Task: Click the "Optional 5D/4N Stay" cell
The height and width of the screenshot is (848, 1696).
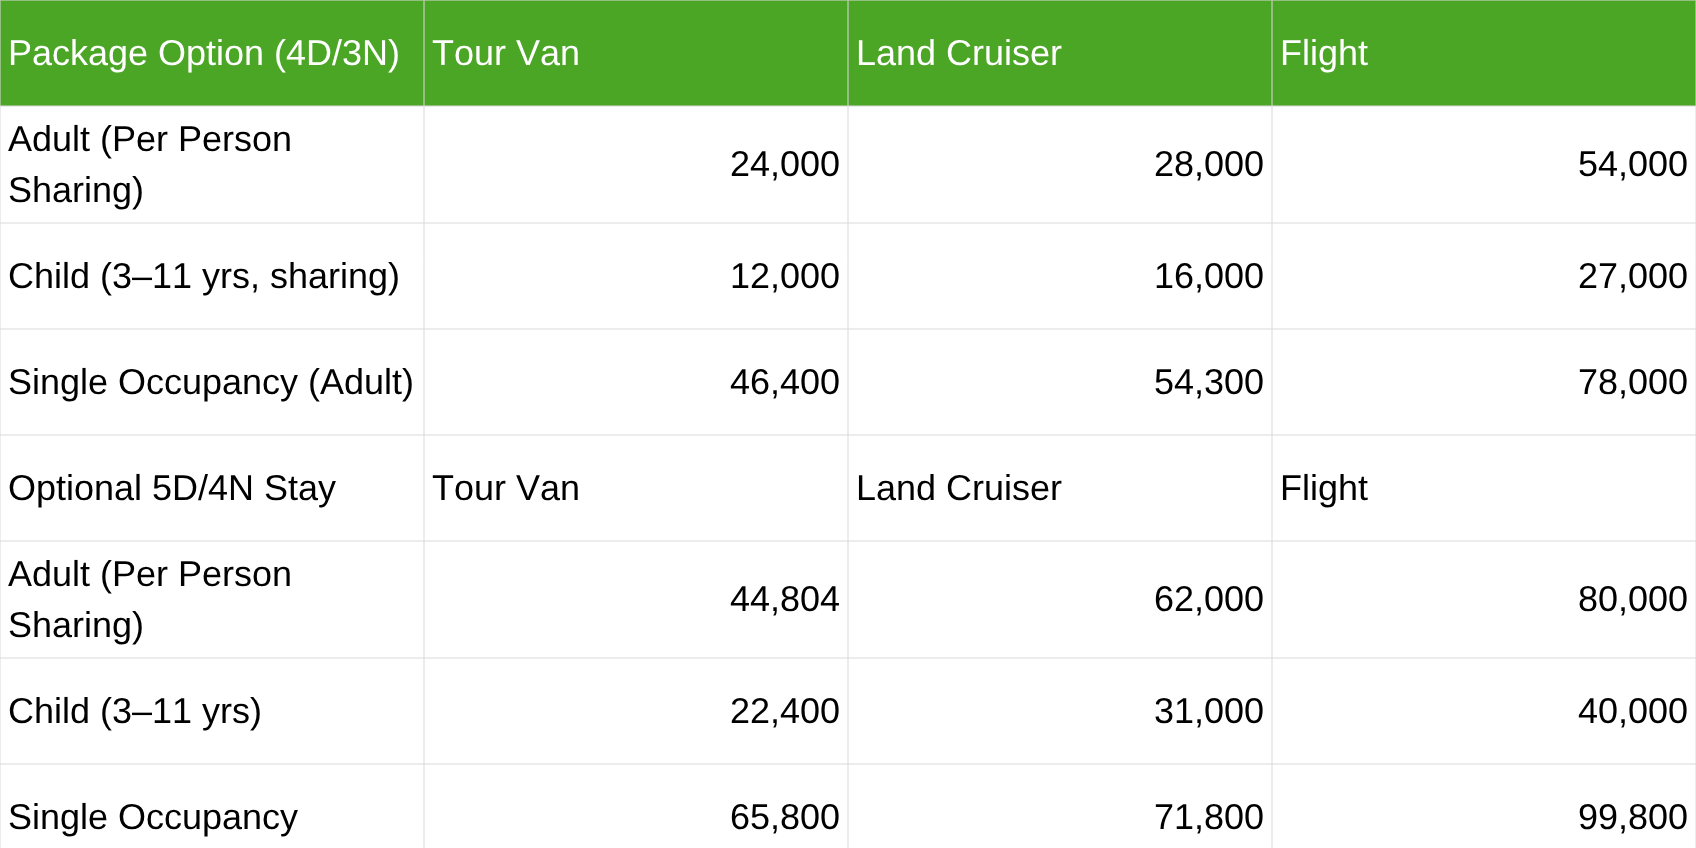Action: [172, 488]
